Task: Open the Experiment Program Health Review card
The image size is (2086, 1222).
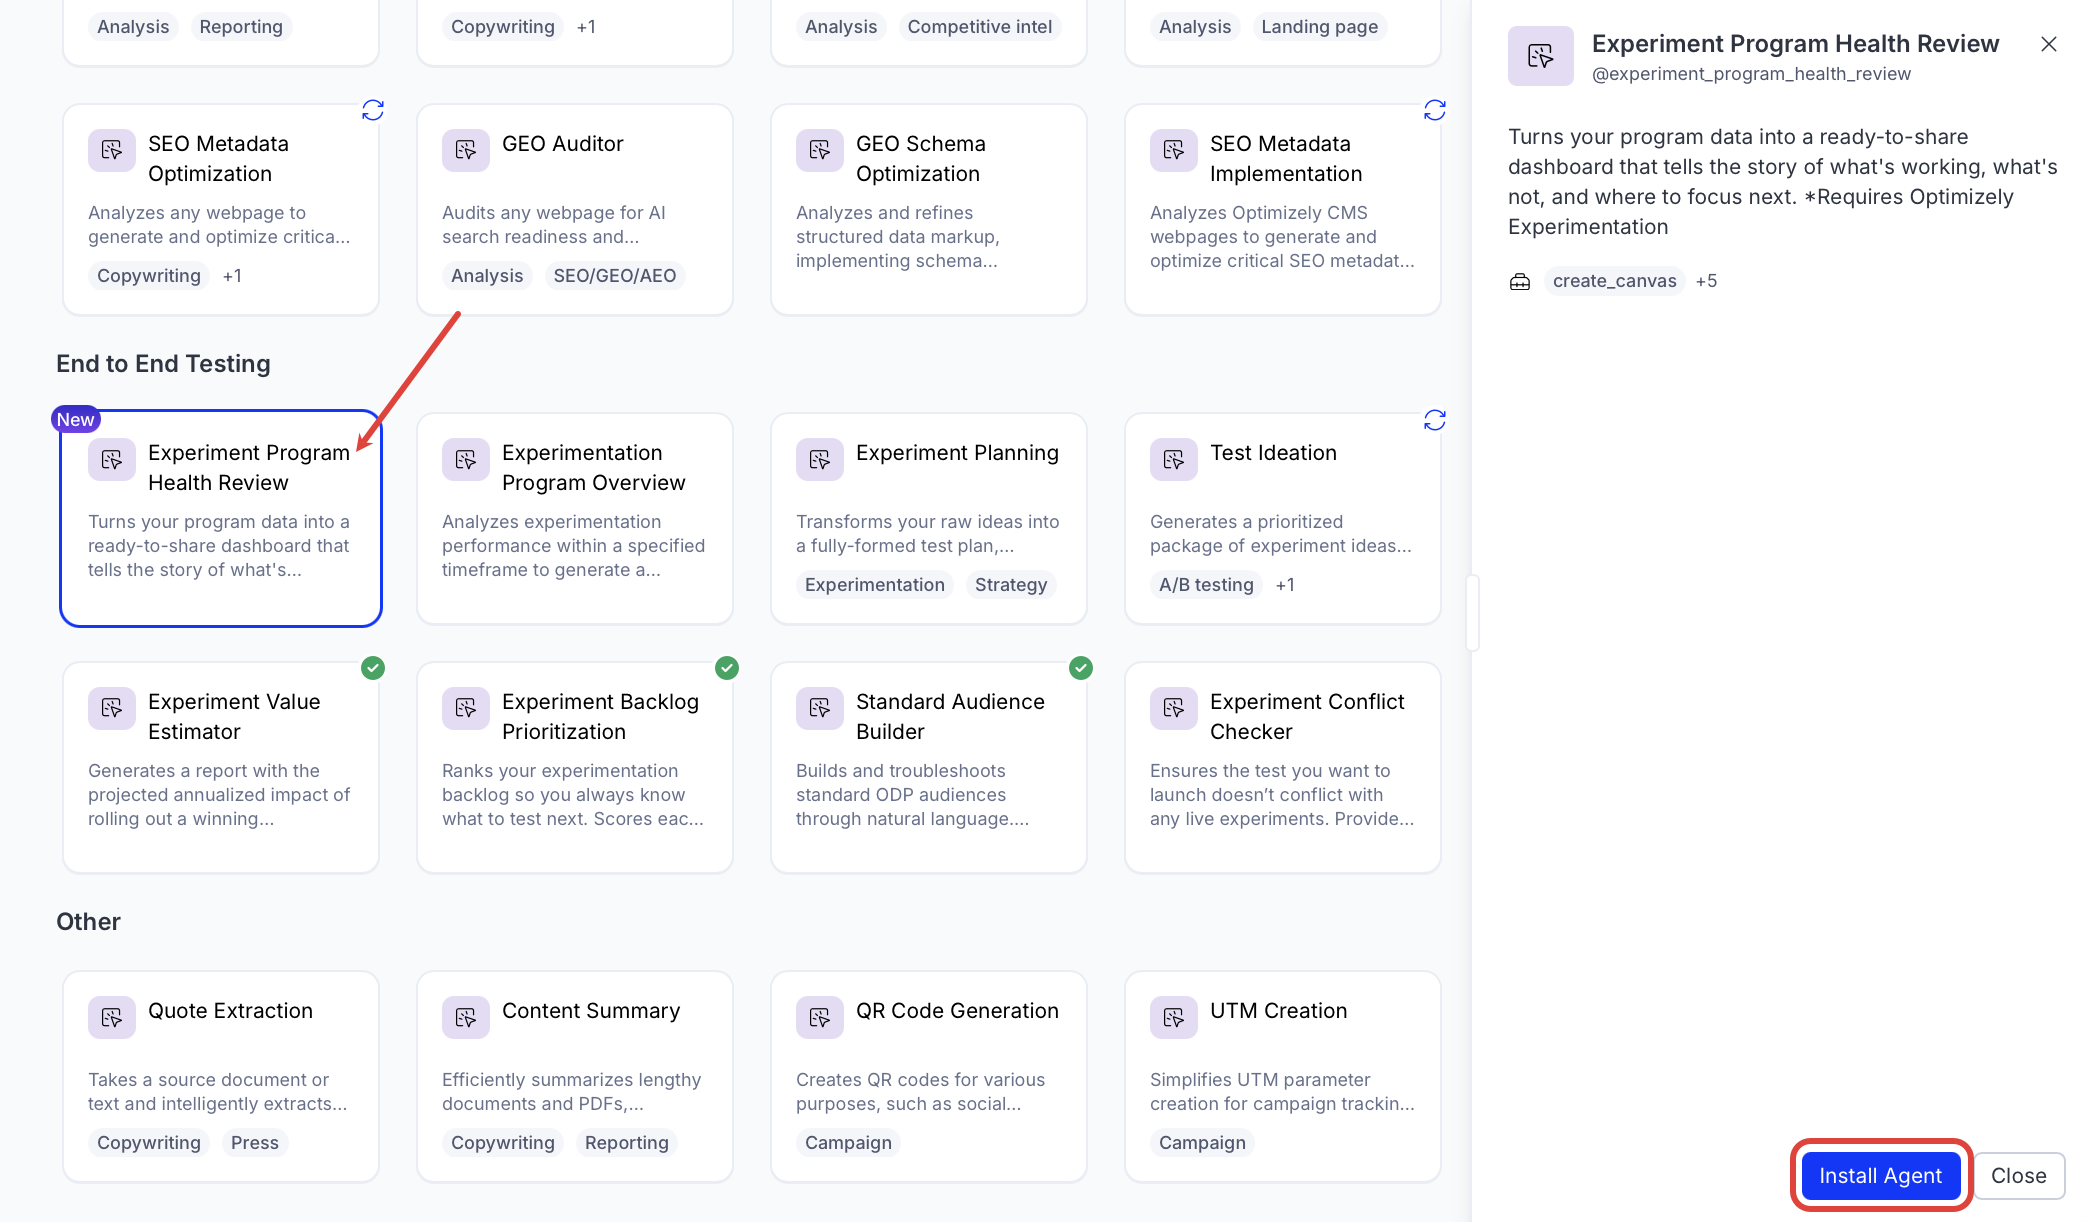Action: pos(221,518)
